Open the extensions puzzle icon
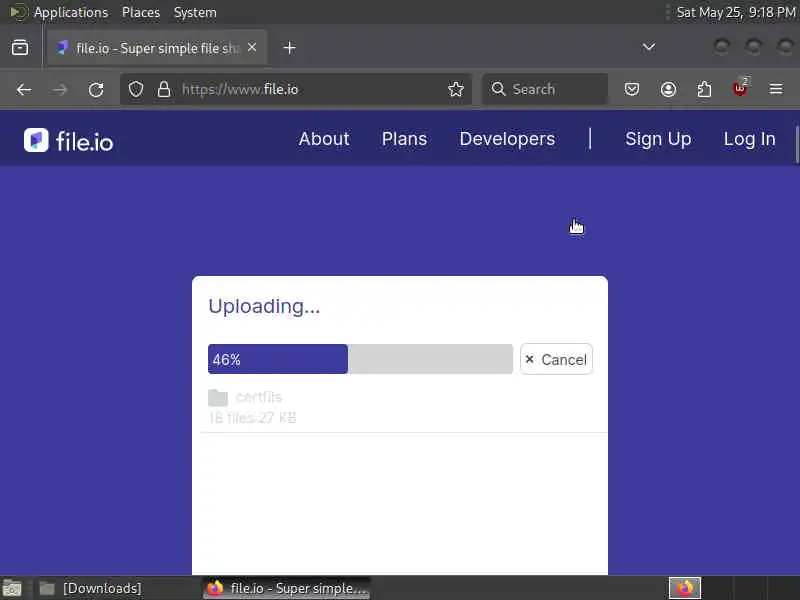 click(704, 89)
